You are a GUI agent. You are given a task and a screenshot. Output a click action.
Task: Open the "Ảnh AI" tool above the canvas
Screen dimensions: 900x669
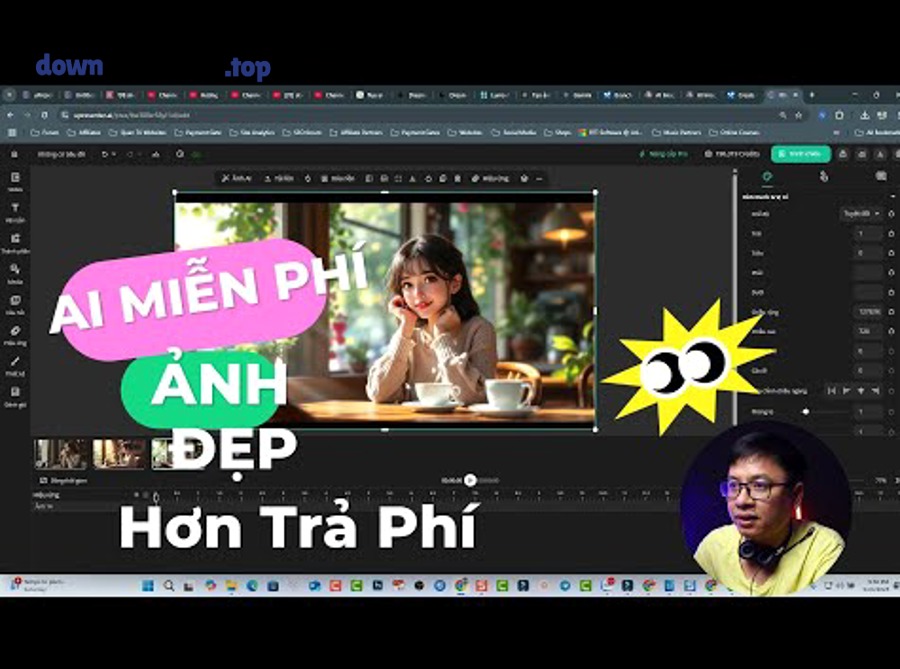(236, 180)
